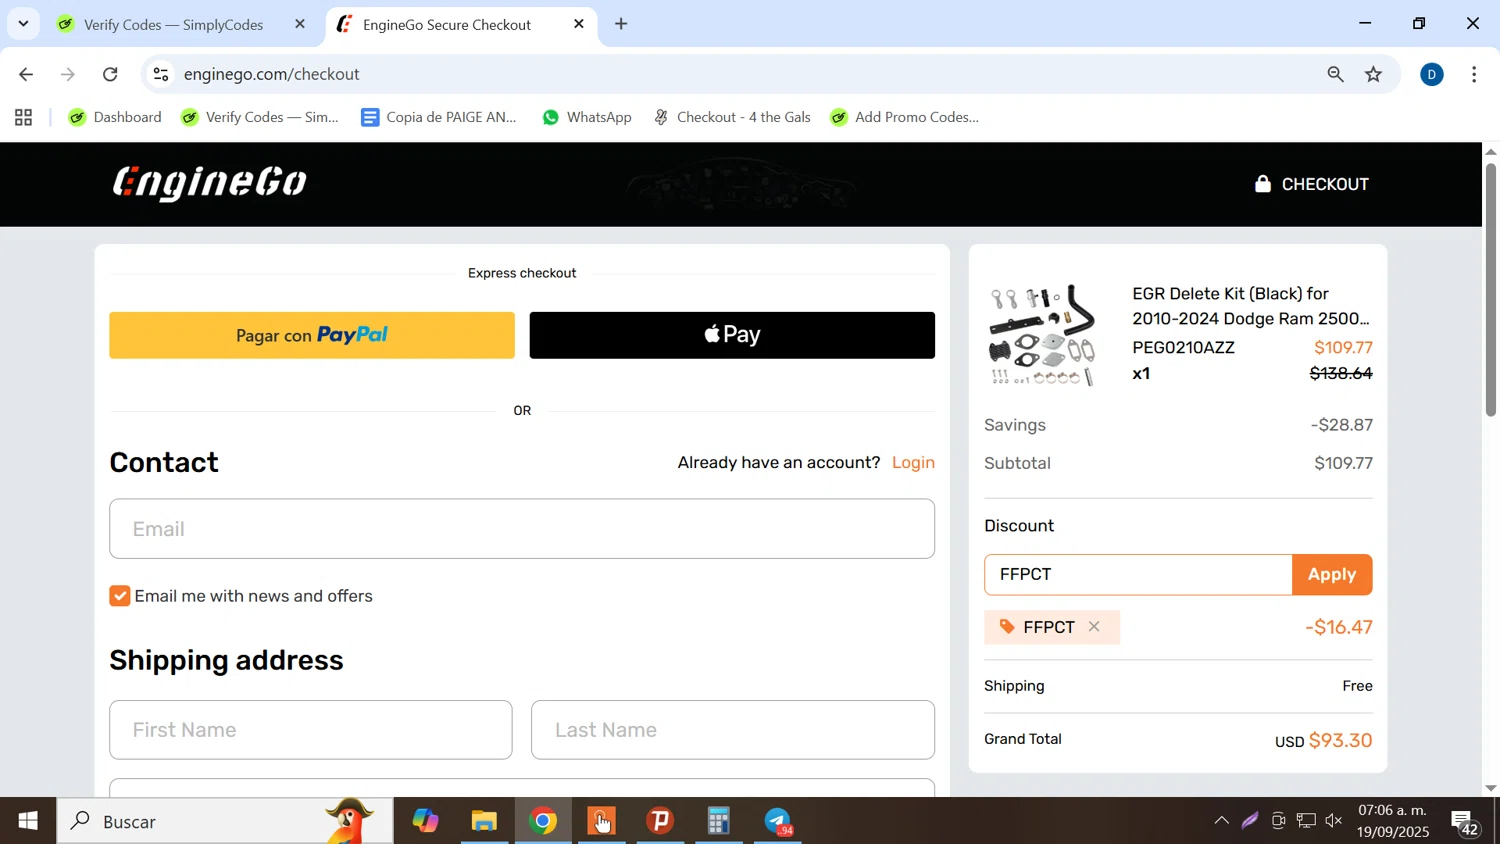Open Chrome three-dot menu
This screenshot has height=844, width=1500.
[x=1474, y=74]
